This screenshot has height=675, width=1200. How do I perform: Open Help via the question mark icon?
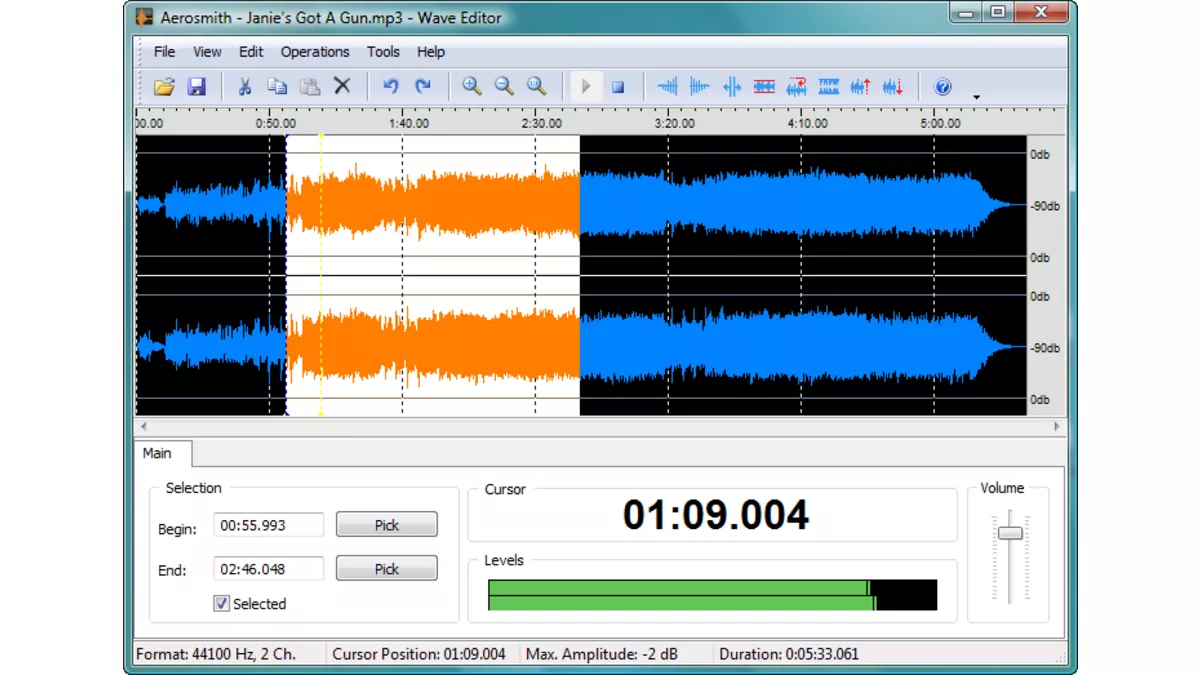(942, 86)
